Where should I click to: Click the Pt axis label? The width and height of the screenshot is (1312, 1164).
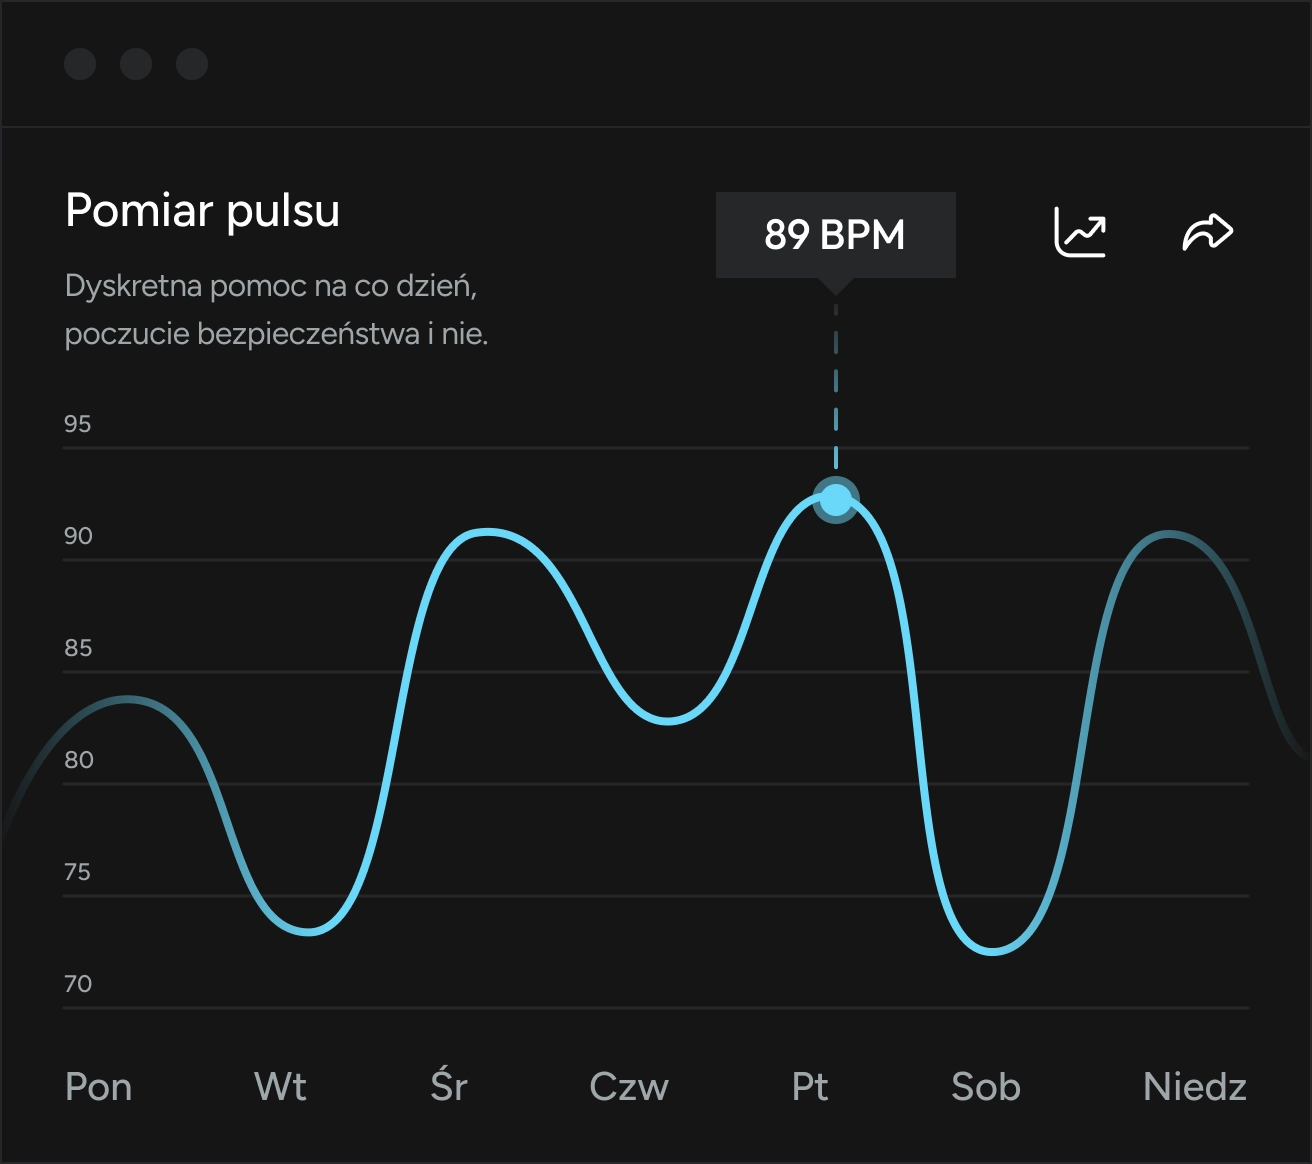(x=810, y=1087)
